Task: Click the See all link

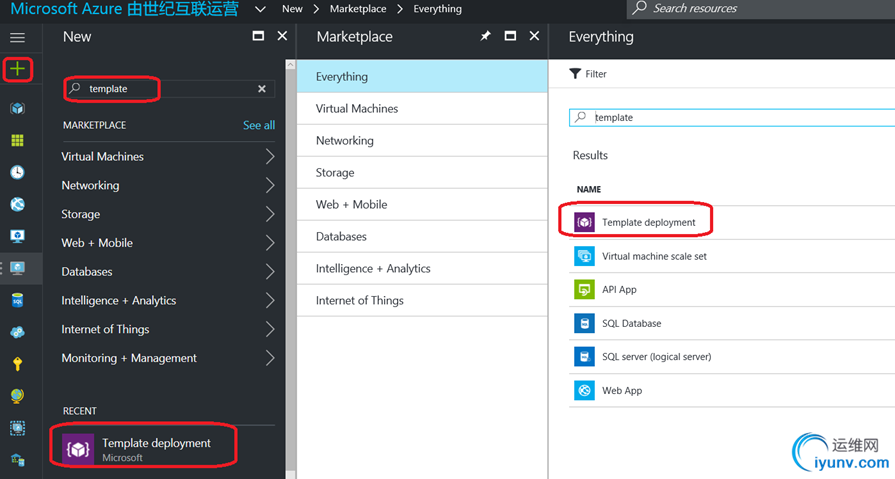Action: point(259,125)
